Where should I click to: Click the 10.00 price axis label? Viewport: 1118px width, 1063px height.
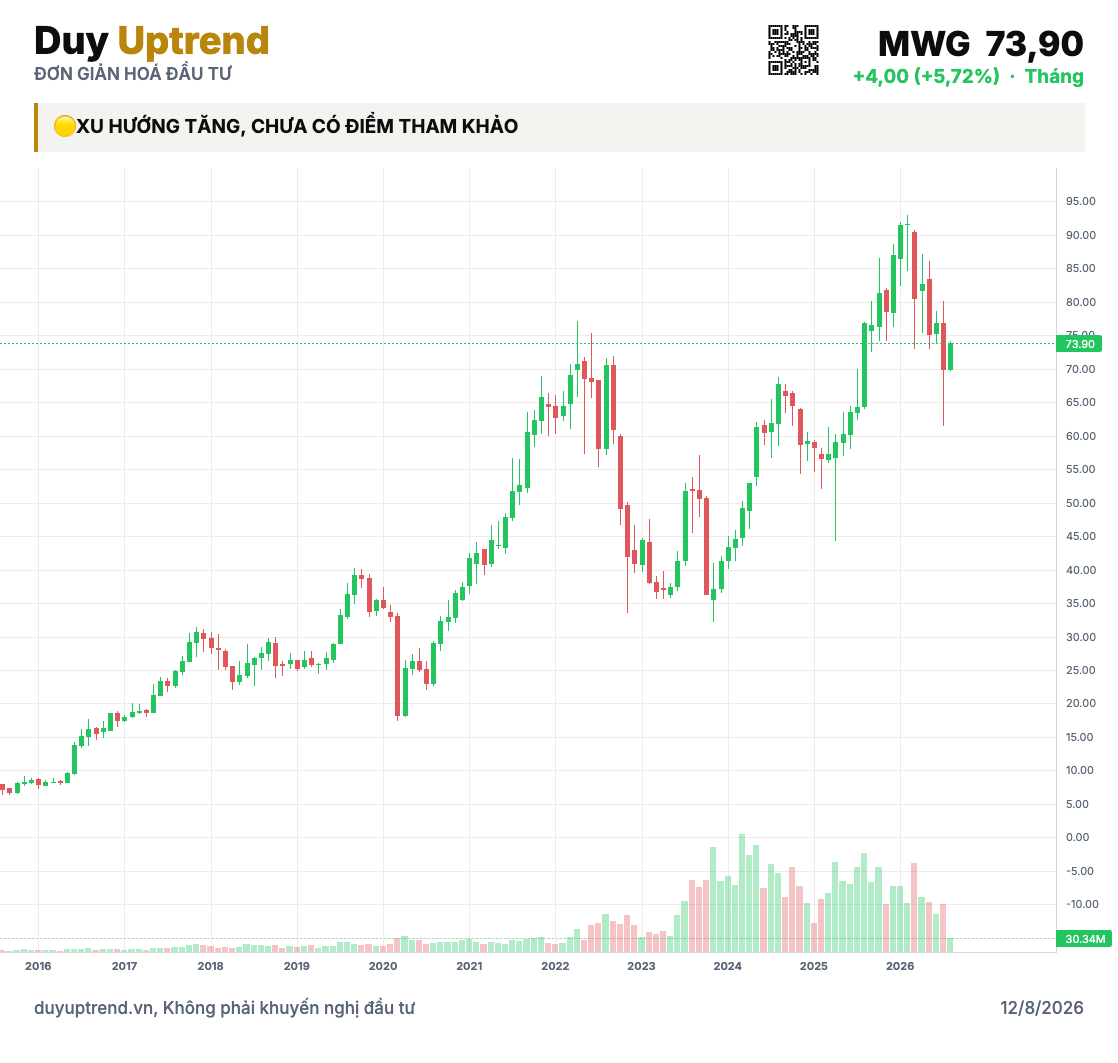[1080, 770]
